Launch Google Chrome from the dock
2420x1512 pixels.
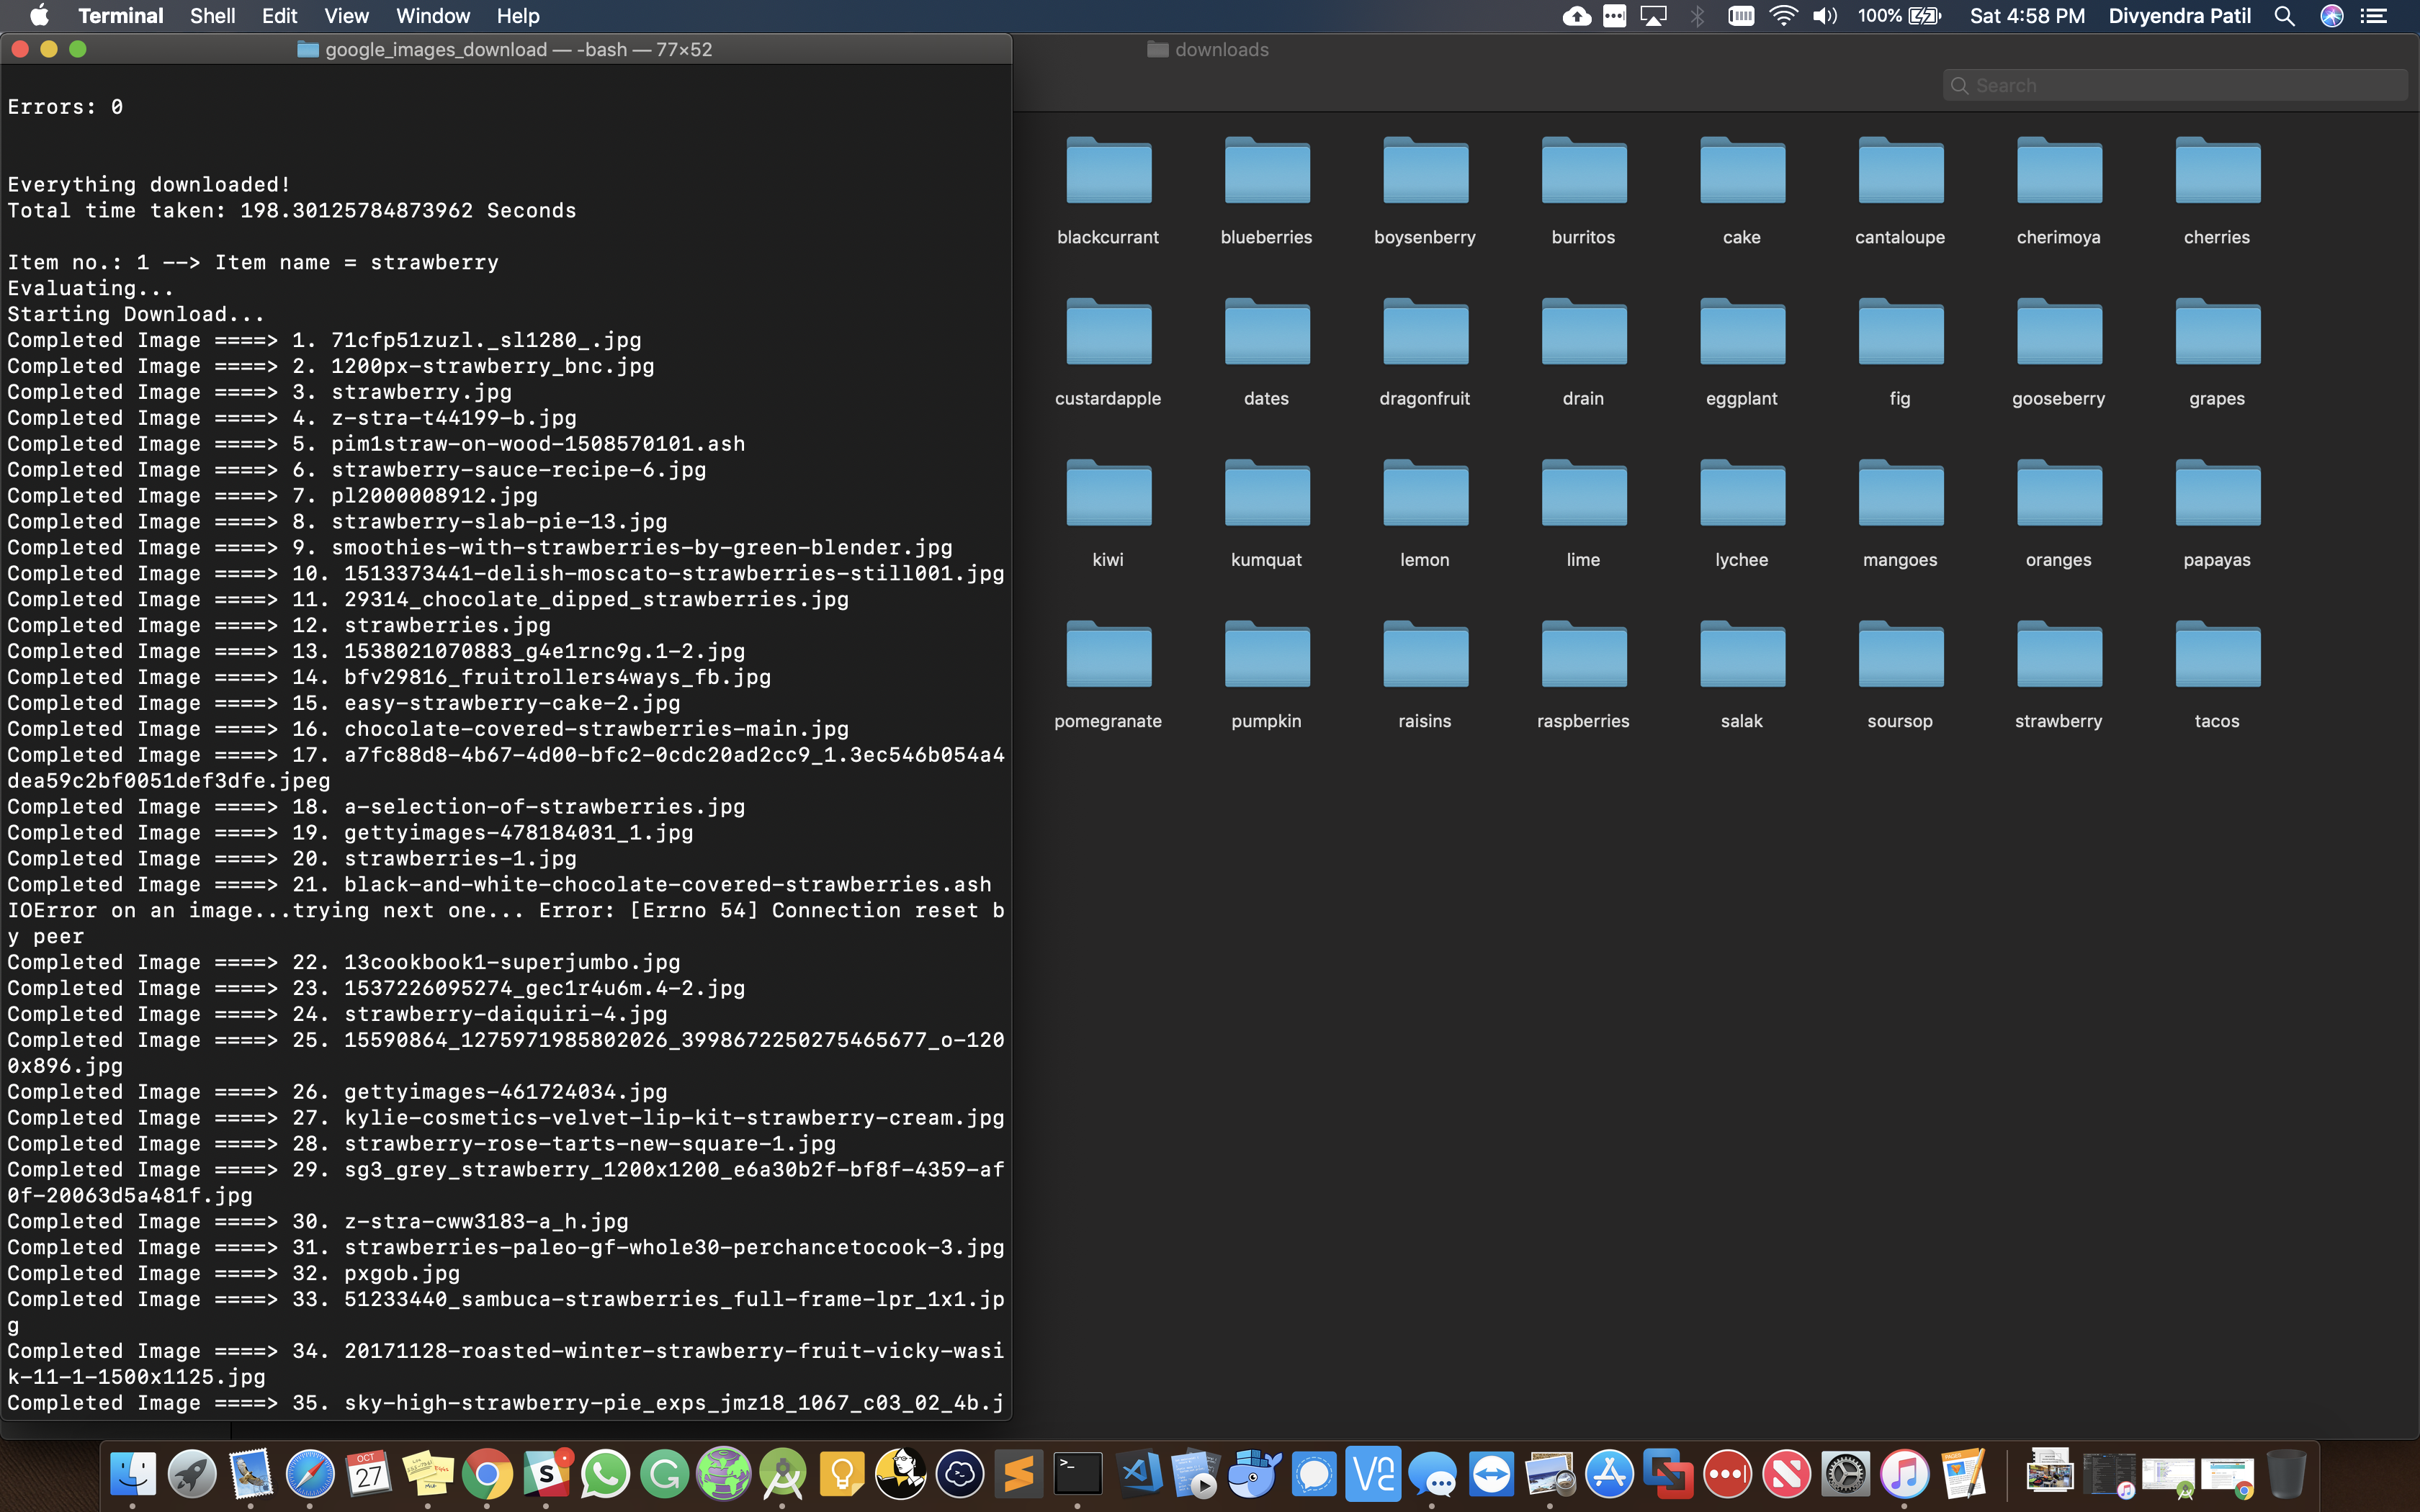(487, 1473)
